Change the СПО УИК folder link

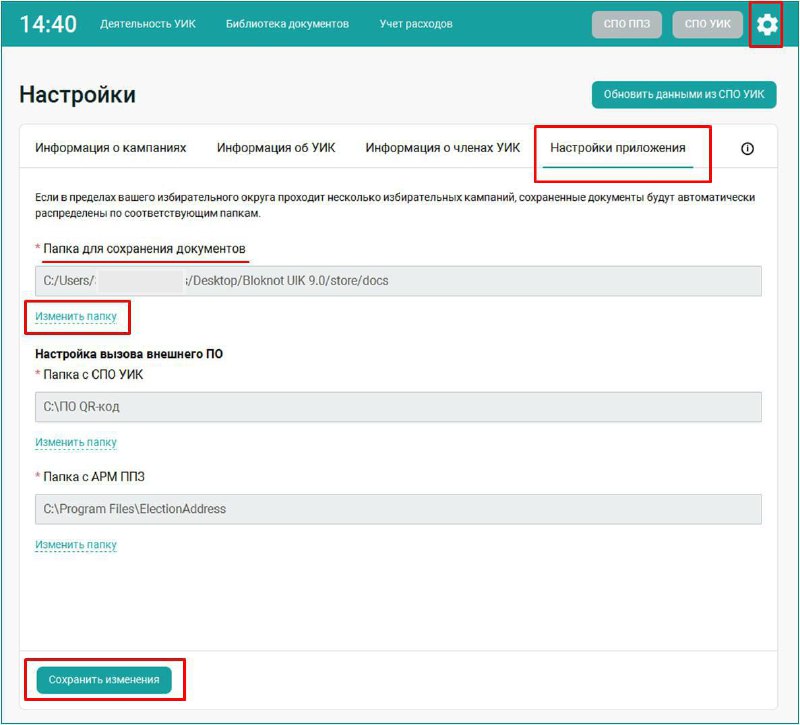pos(76,442)
